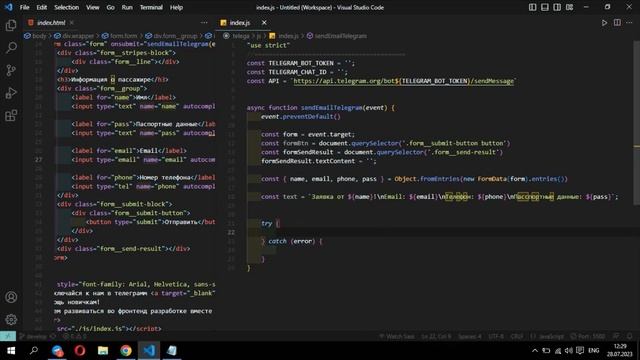
Task: Open the Run and Debug view
Action: pos(11,93)
